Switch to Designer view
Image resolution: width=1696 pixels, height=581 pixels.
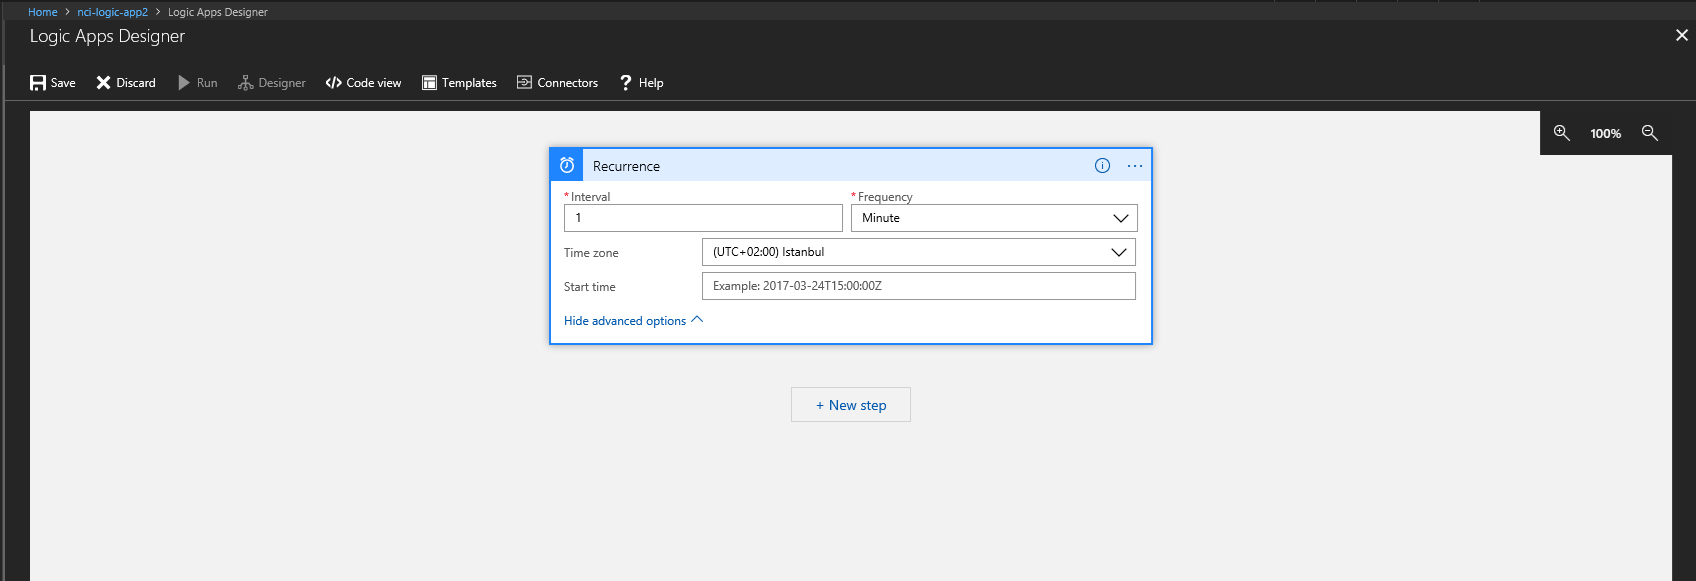click(272, 83)
